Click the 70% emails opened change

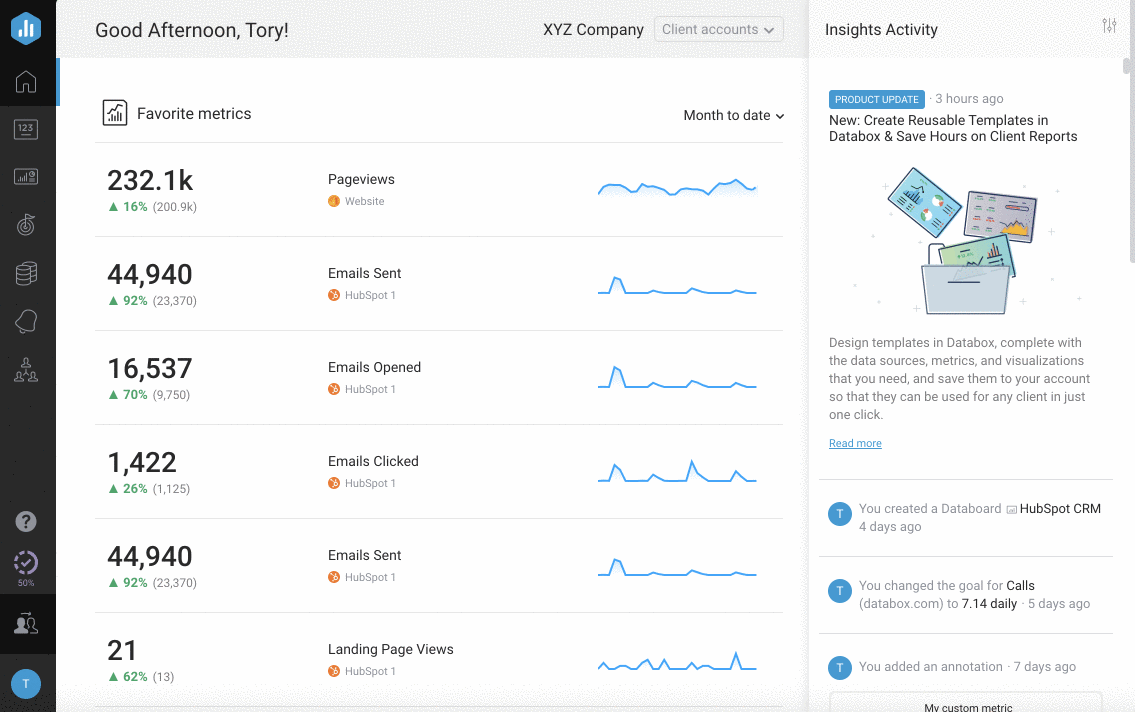click(x=128, y=395)
